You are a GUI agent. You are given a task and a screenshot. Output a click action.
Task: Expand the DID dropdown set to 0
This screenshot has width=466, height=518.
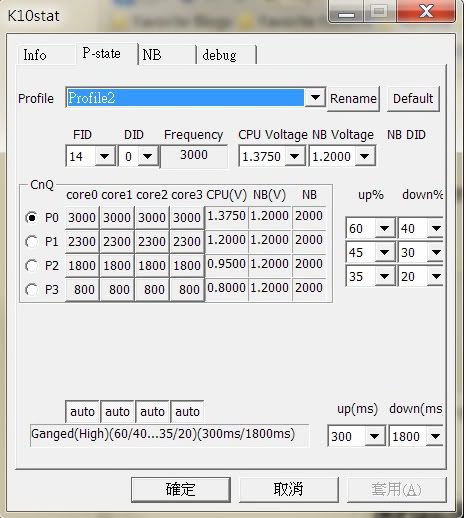[138, 156]
